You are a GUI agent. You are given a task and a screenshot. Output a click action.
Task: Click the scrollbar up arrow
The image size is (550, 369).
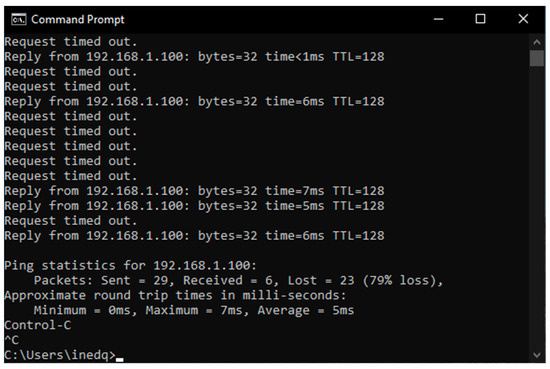pyautogui.click(x=537, y=42)
